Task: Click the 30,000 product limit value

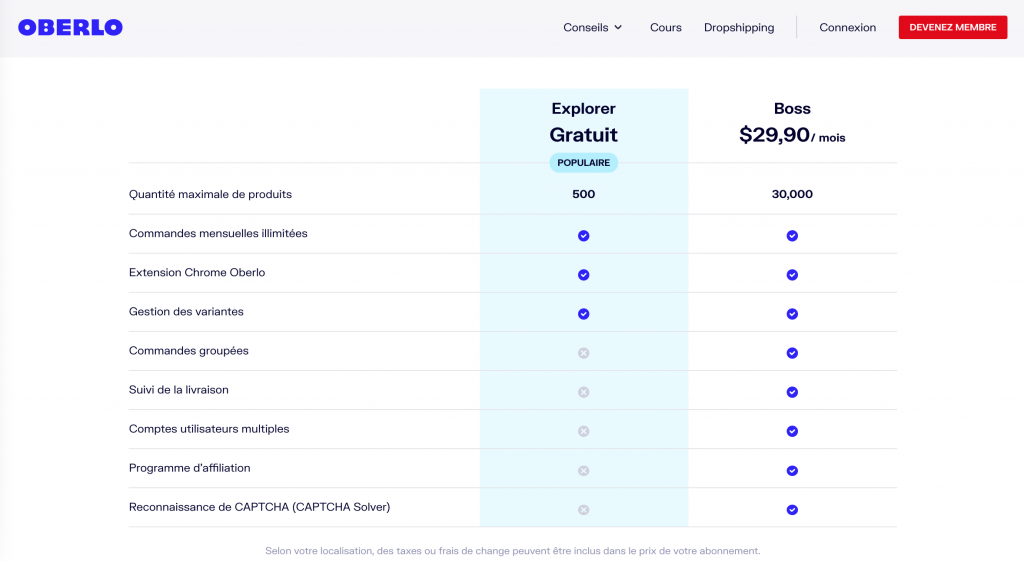Action: 792,194
